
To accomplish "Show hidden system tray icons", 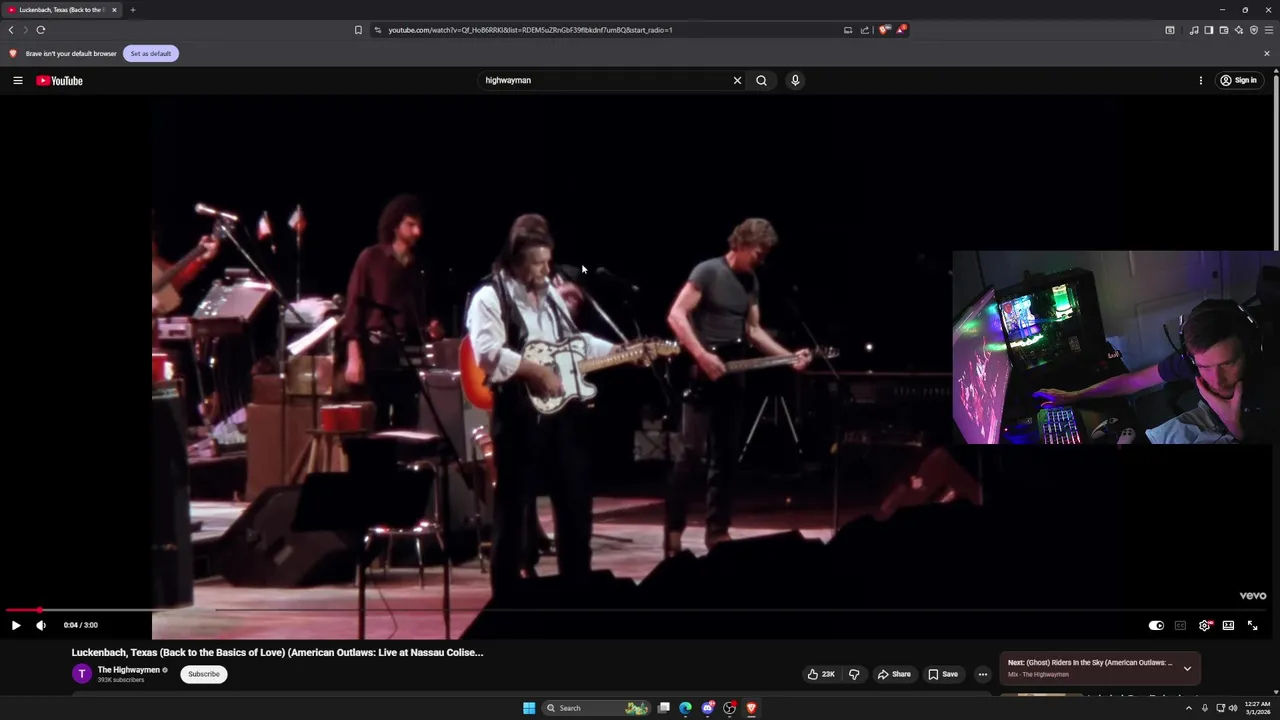I will (1189, 709).
